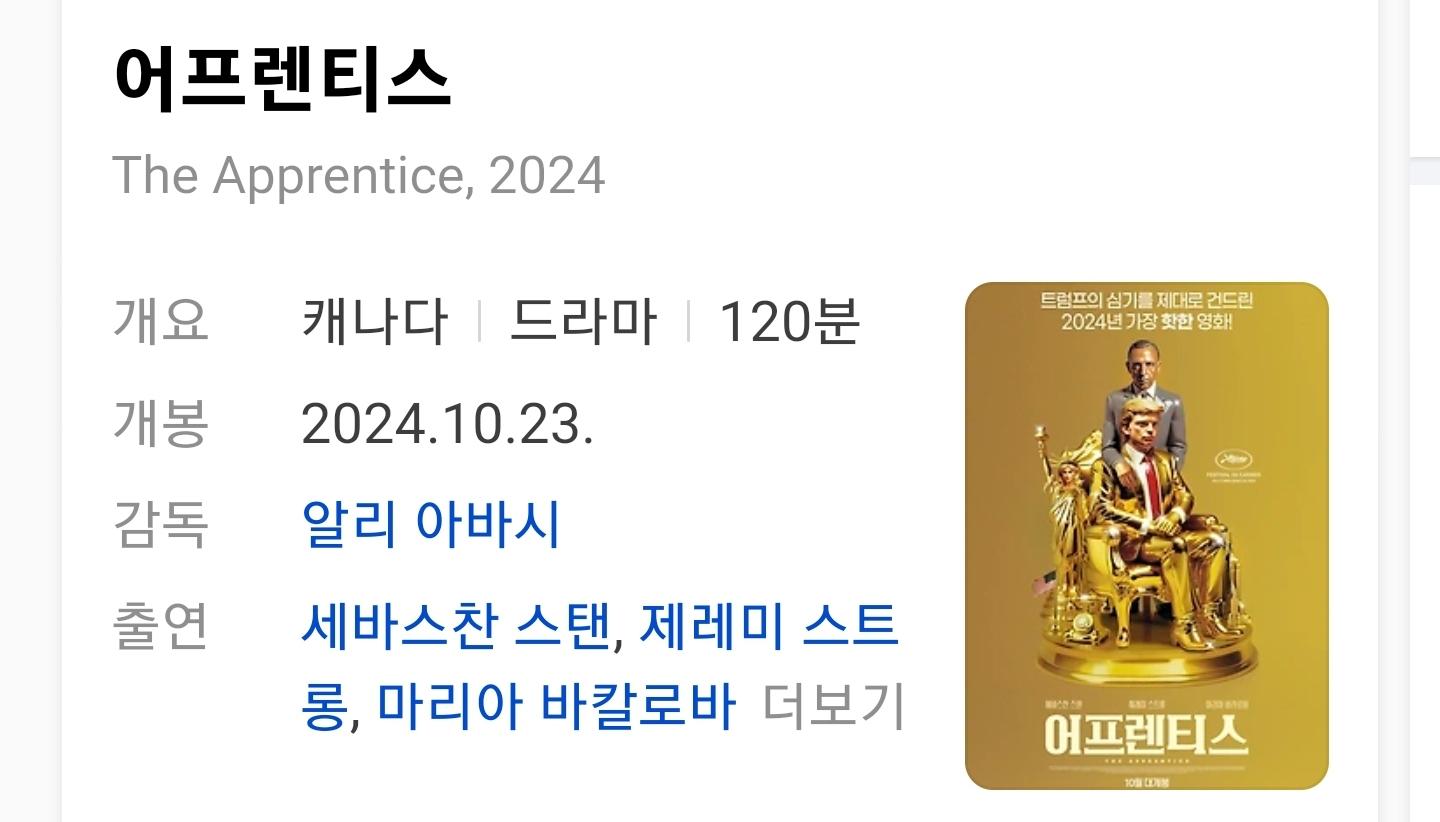Click the golden 어프렌티스 title on poster

(1146, 735)
